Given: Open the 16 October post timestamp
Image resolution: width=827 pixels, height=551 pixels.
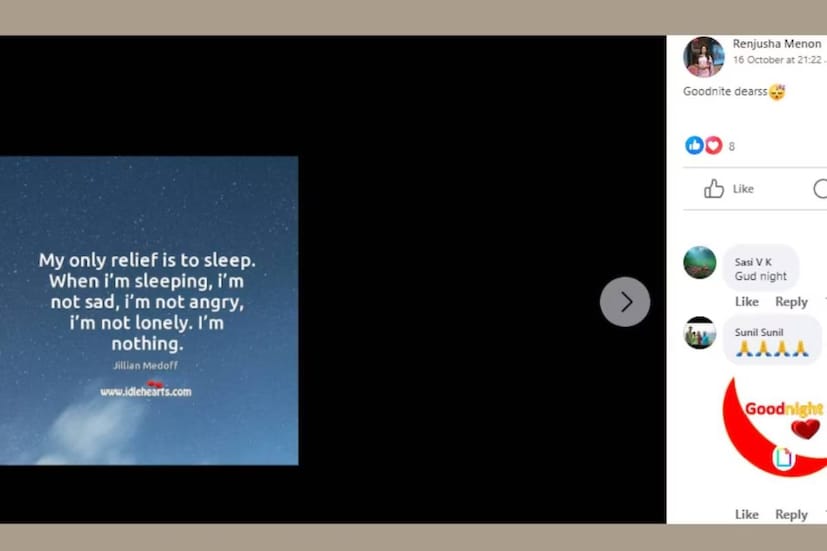Looking at the screenshot, I should tap(777, 60).
